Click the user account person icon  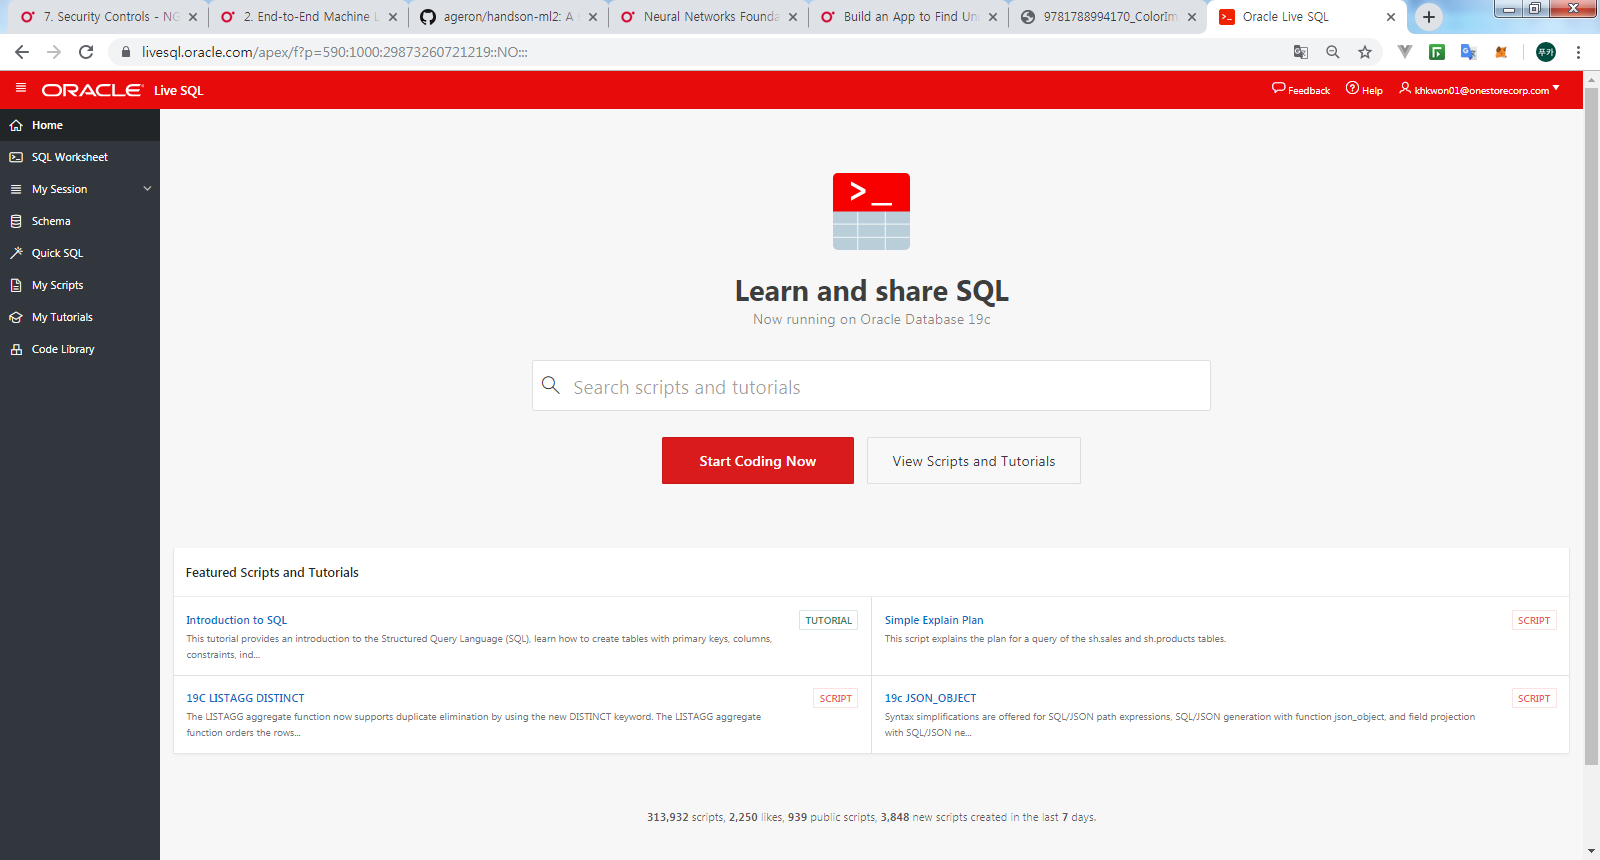point(1405,88)
